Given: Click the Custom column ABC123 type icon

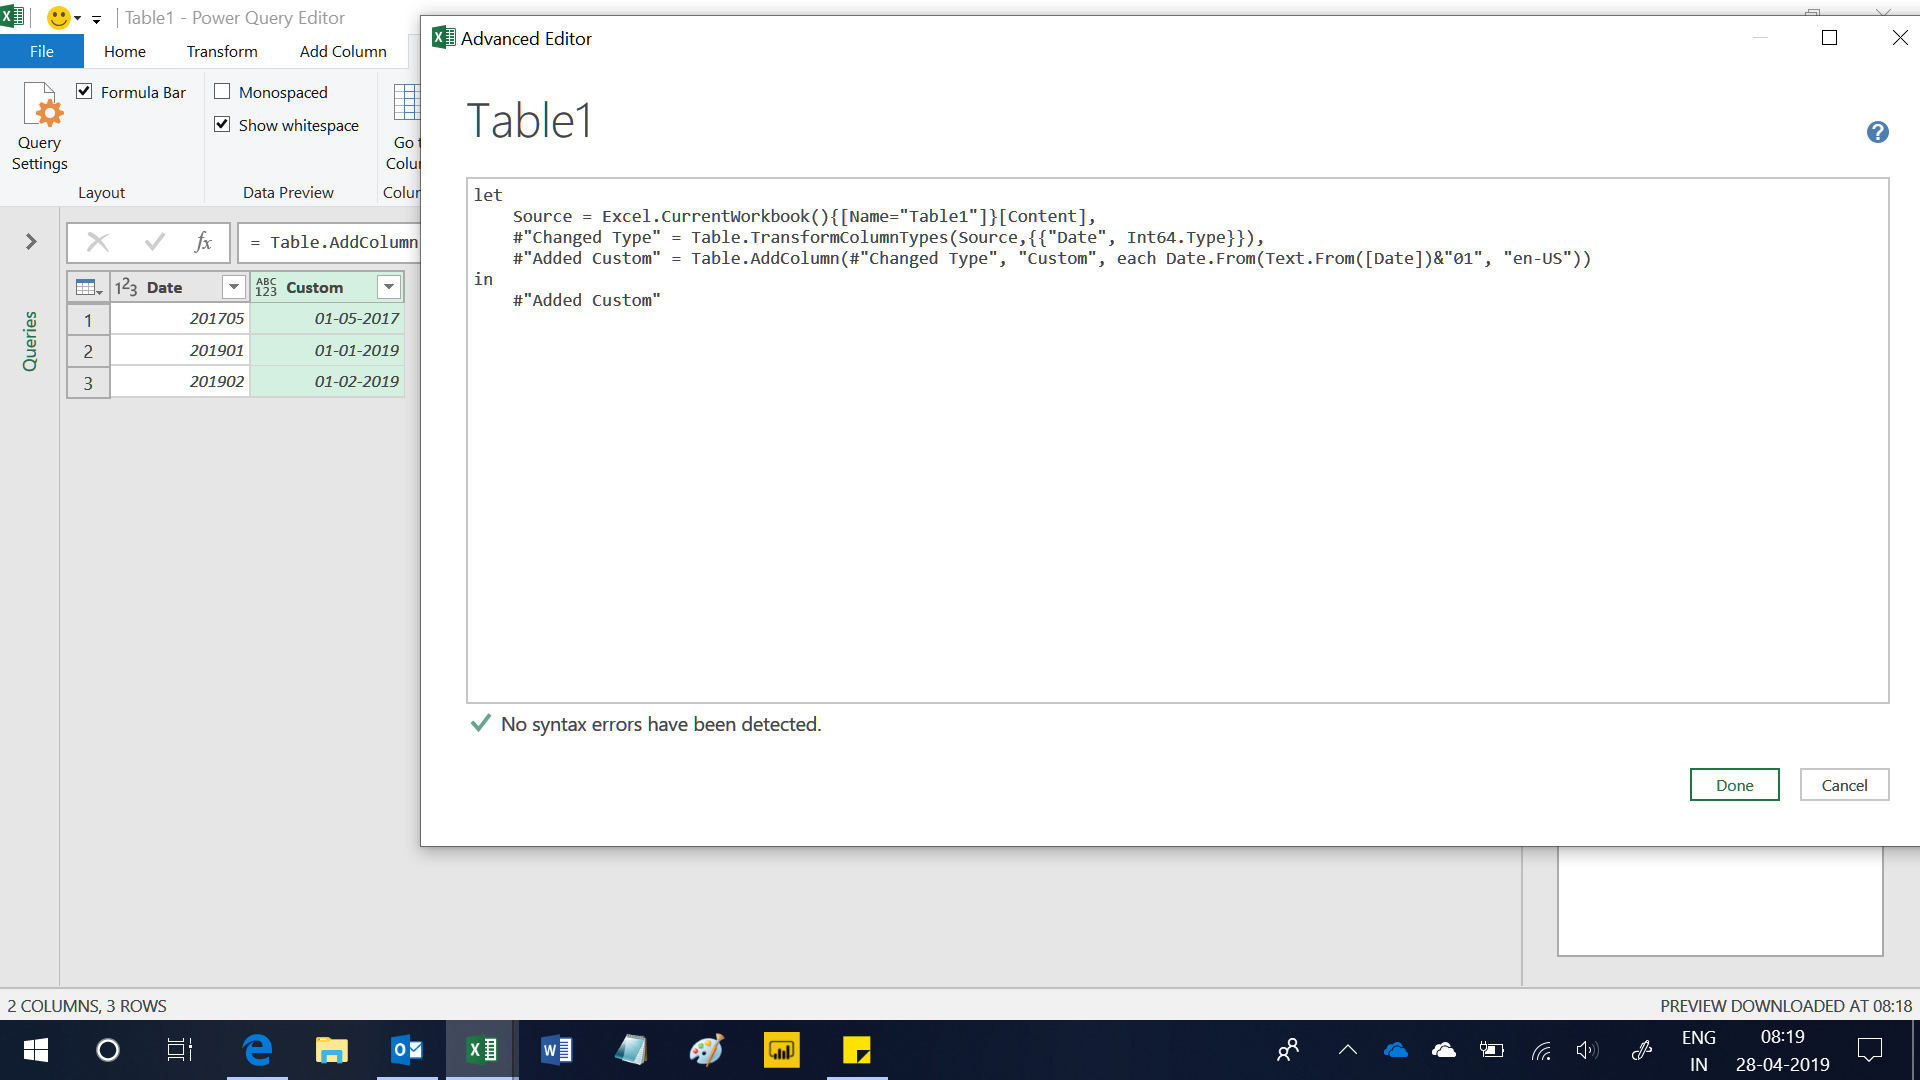Looking at the screenshot, I should [x=266, y=288].
